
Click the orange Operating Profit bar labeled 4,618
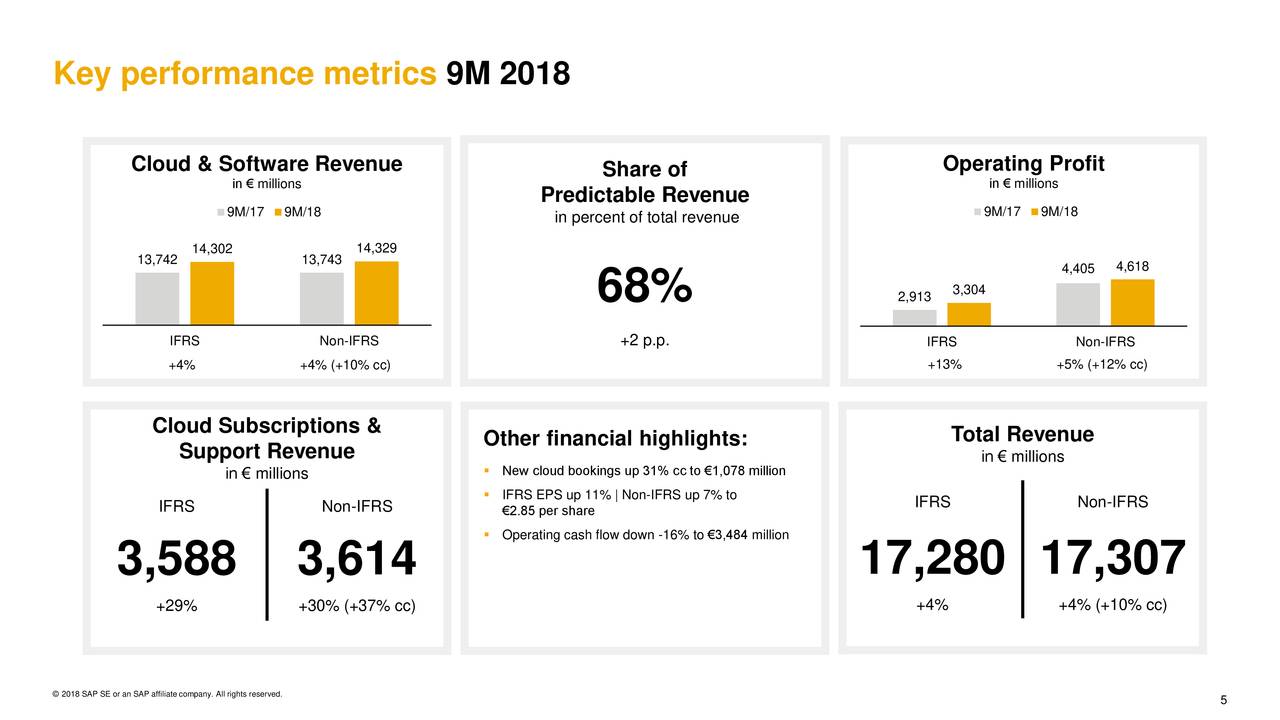pos(1133,302)
